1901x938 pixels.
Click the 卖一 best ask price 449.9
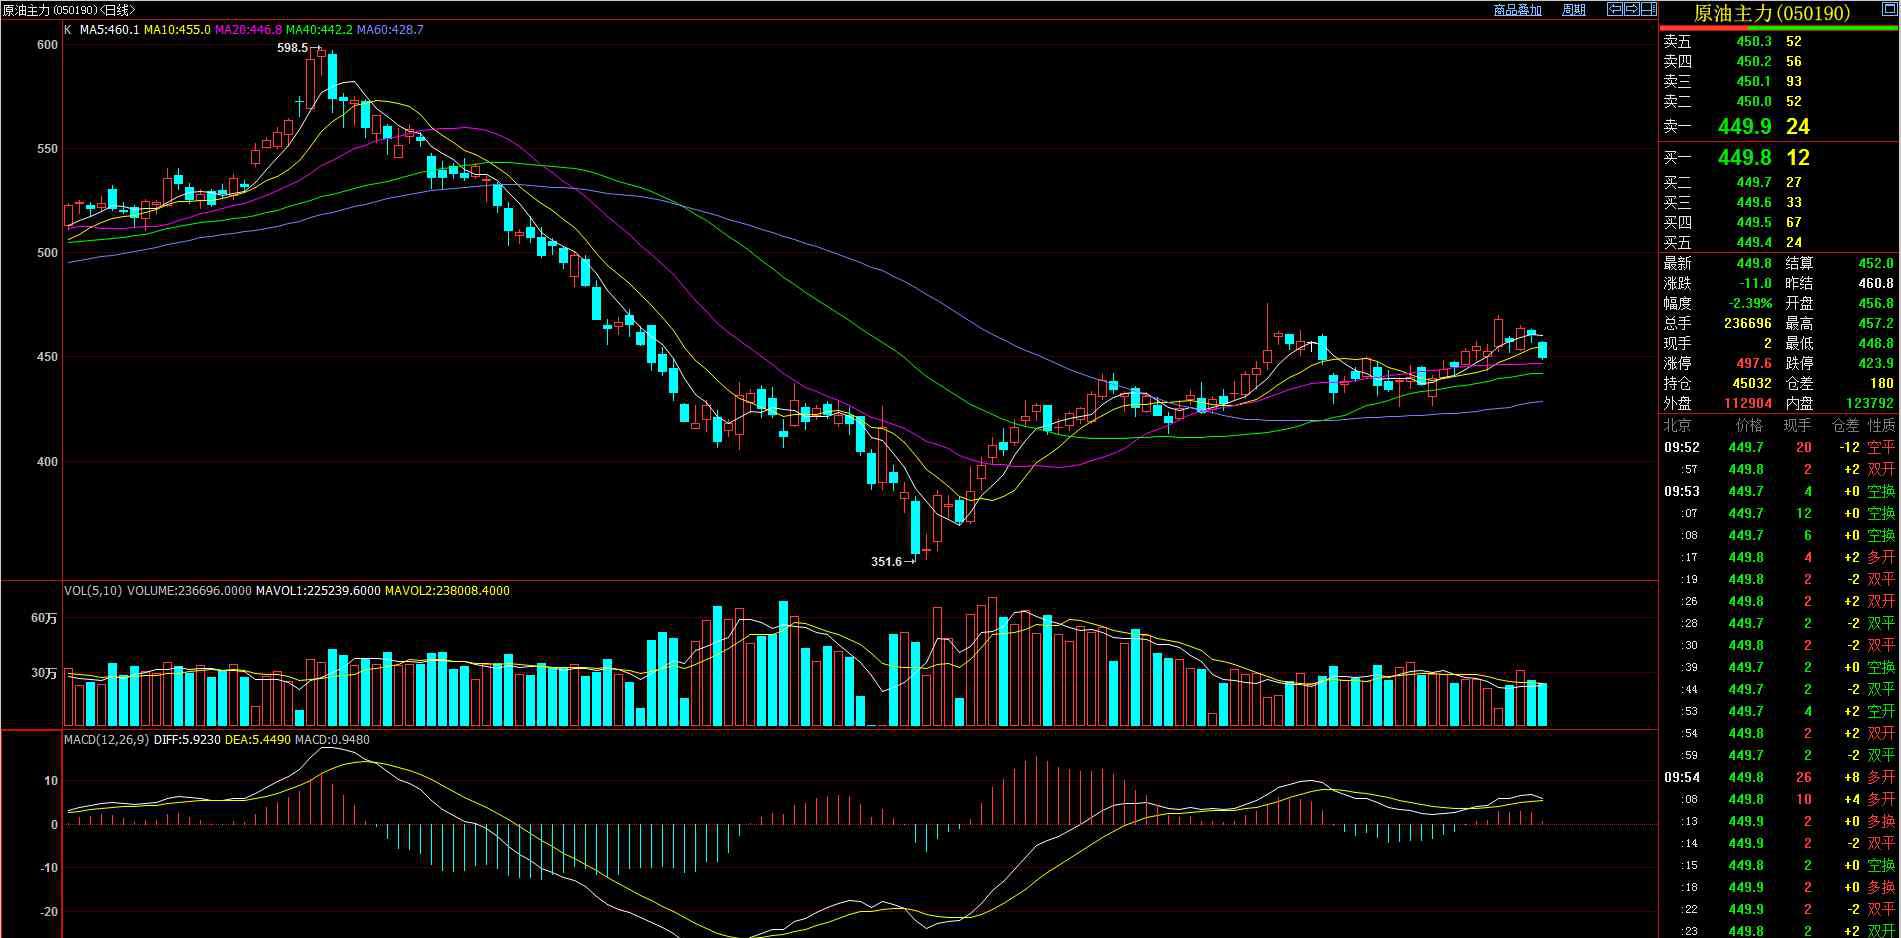1744,127
